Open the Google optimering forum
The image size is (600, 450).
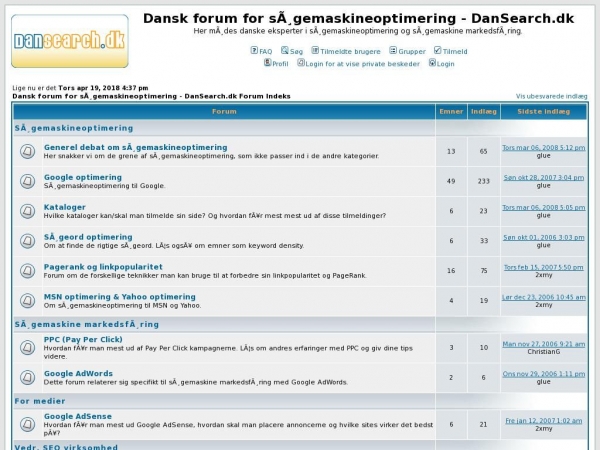[x=83, y=177]
